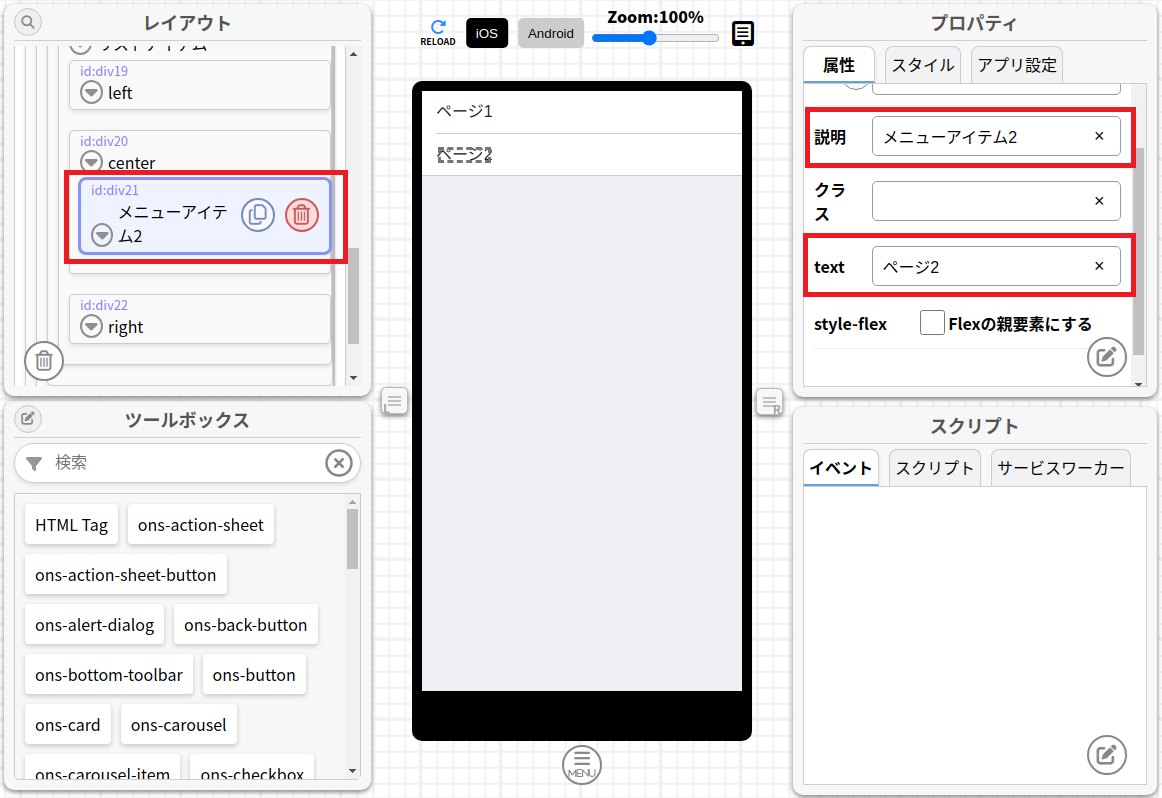Click the magnifier icon atop the Layout panel

point(27,21)
